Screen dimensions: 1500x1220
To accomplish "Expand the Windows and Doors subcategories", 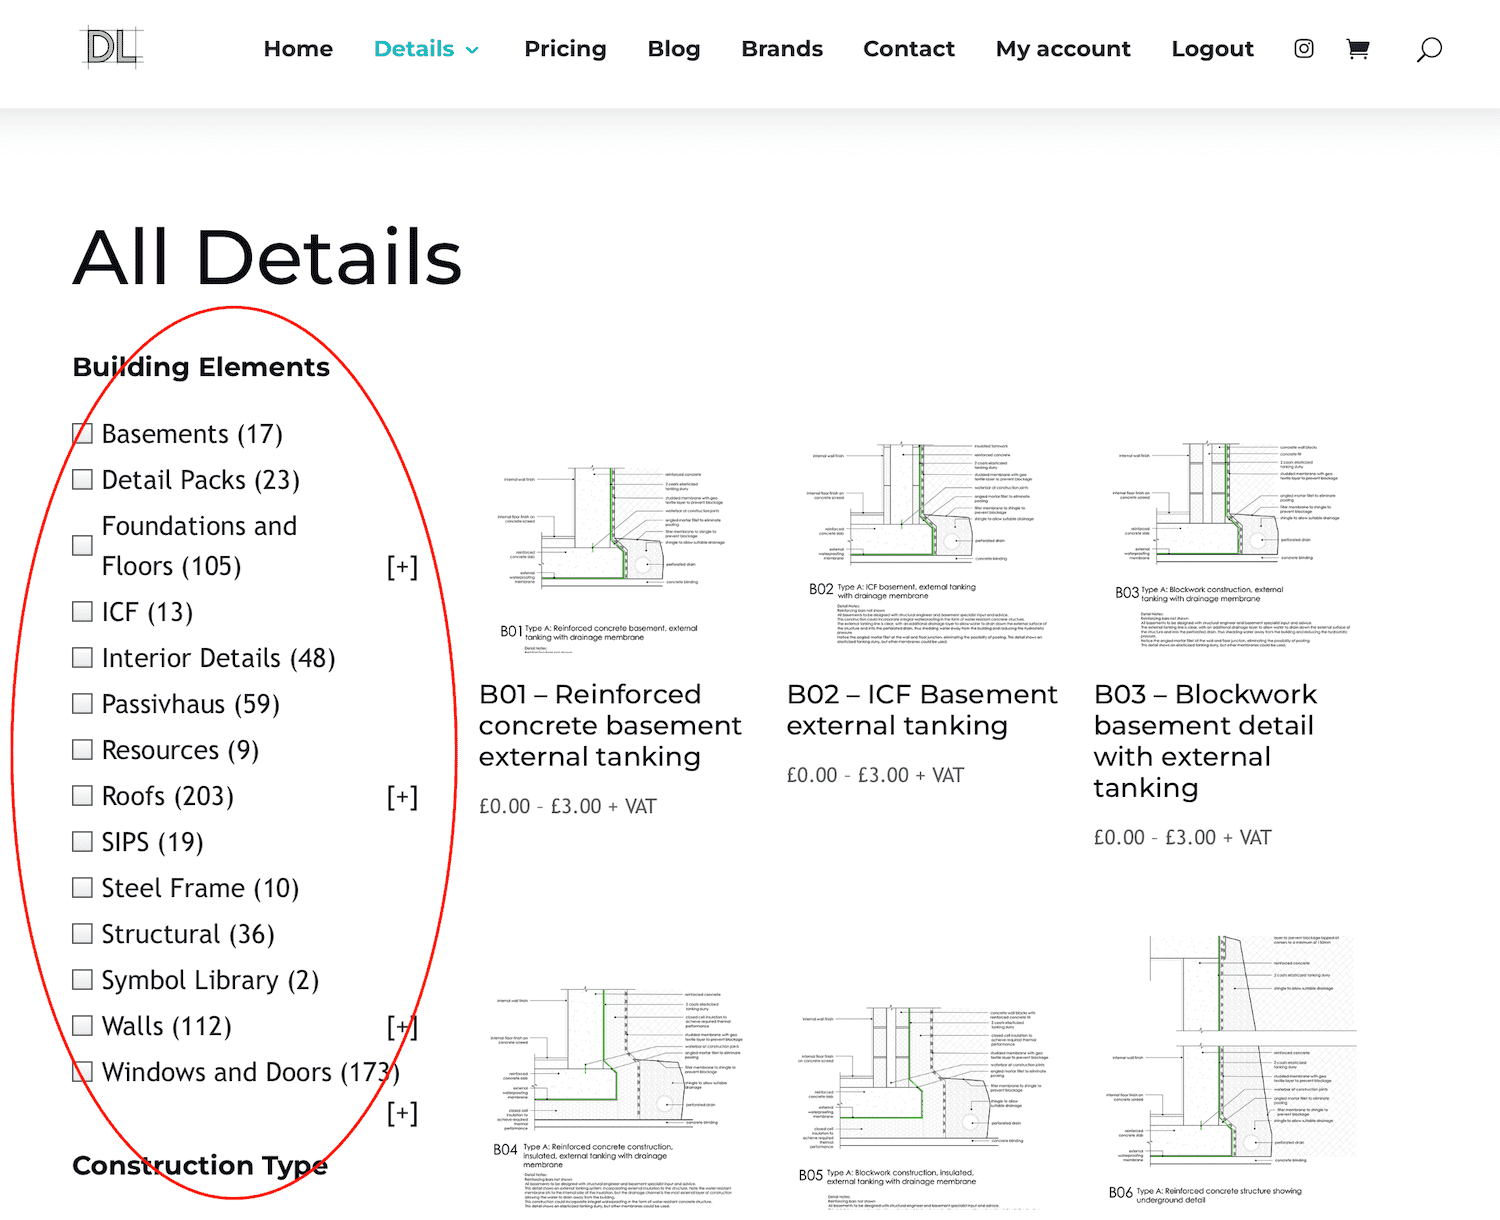I will pyautogui.click(x=402, y=1113).
